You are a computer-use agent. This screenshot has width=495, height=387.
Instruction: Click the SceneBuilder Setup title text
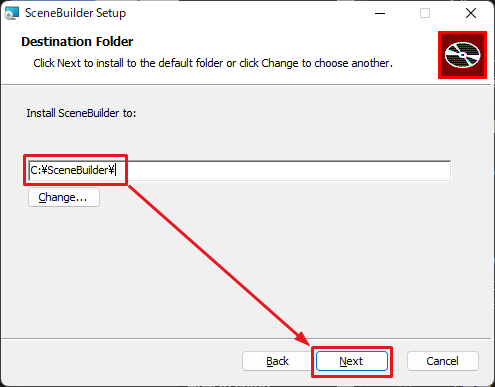(75, 13)
